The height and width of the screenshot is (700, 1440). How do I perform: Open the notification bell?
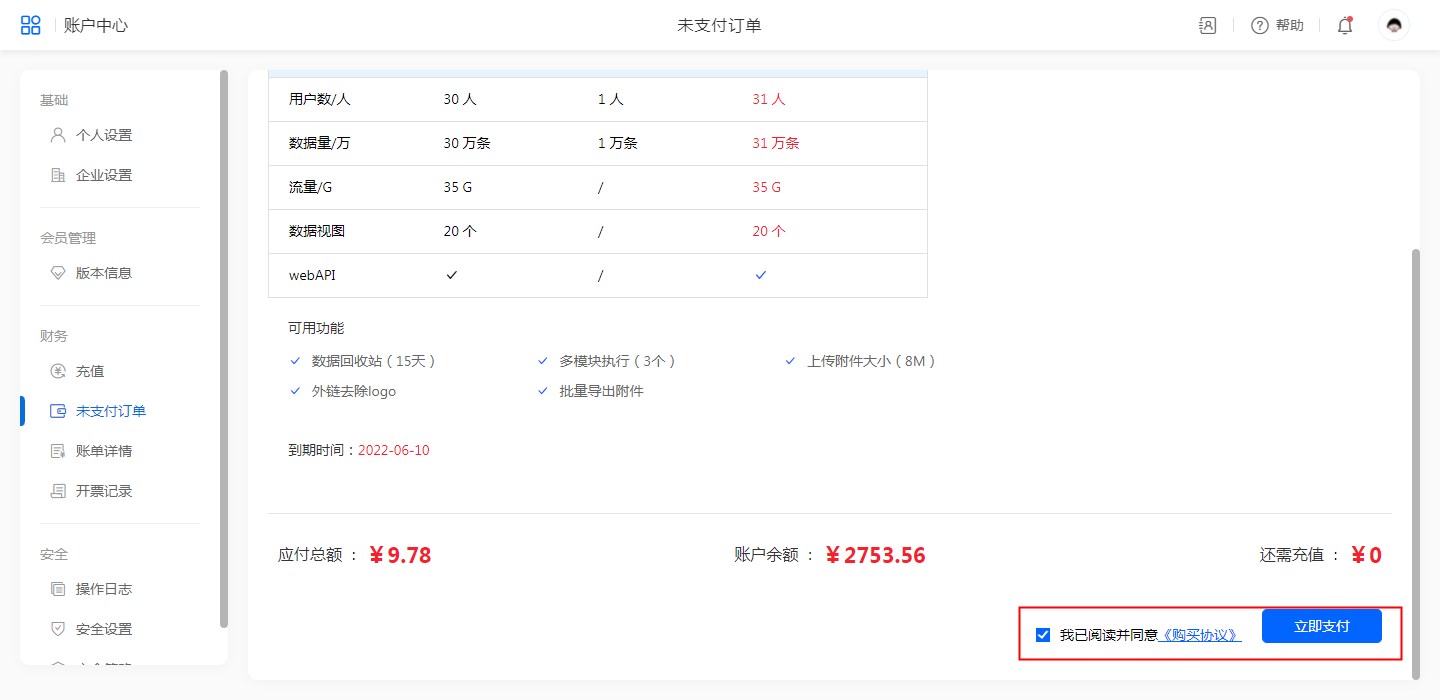[1345, 26]
